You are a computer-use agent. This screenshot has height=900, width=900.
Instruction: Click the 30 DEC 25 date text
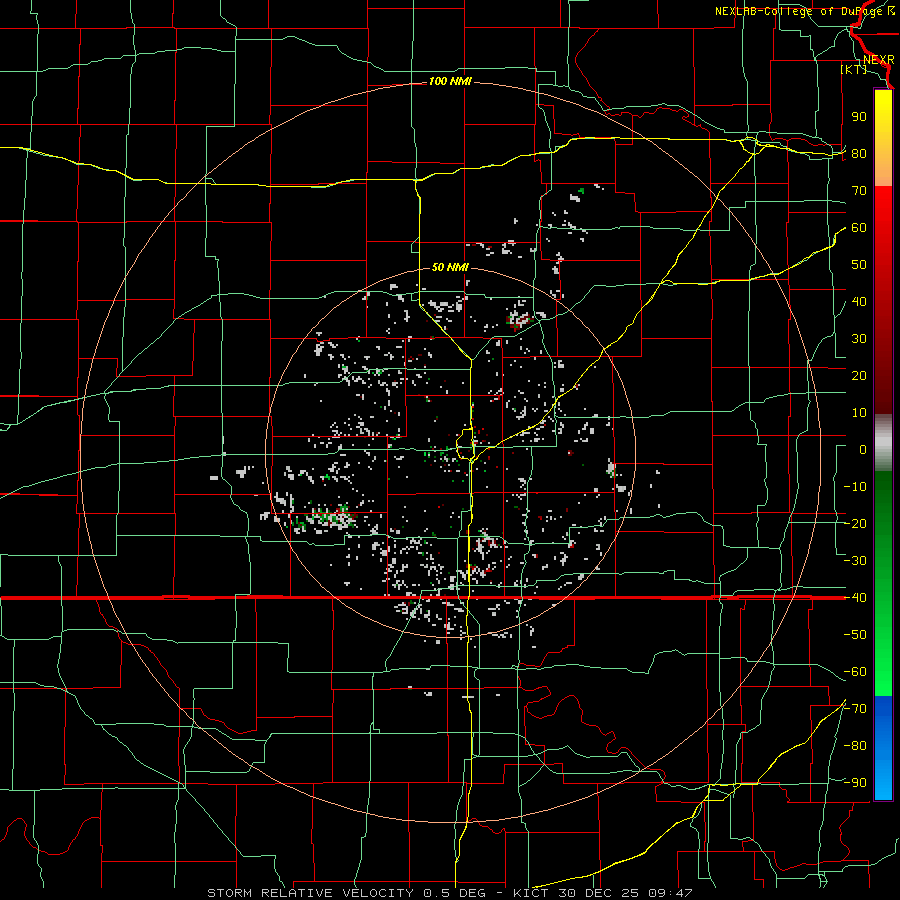[x=599, y=893]
